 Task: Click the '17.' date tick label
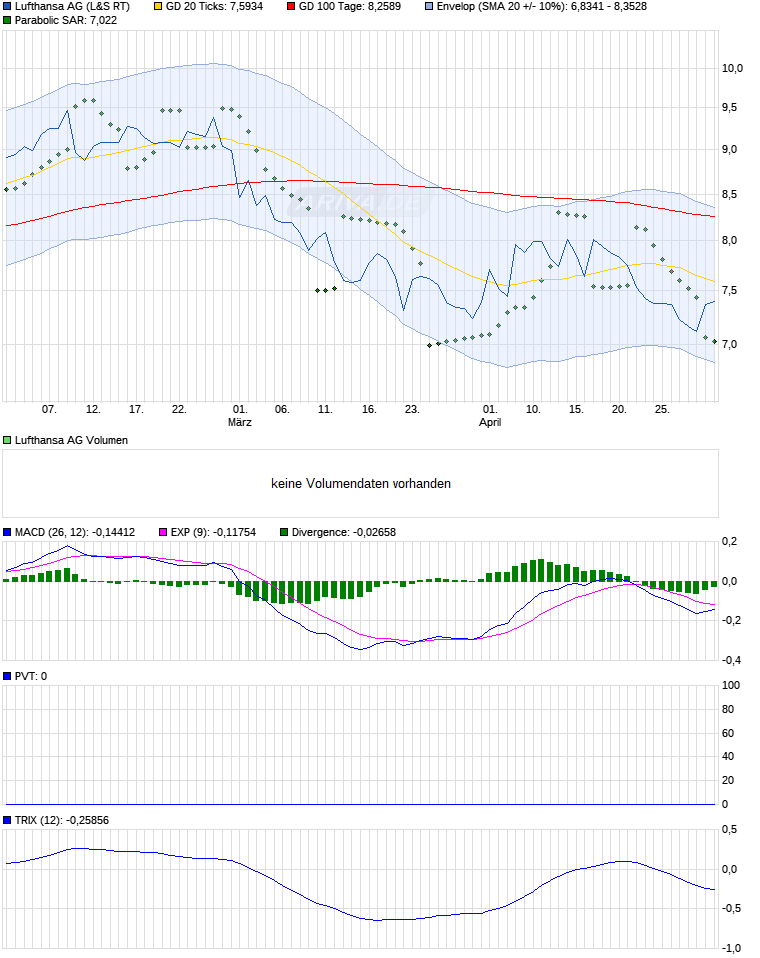coord(136,409)
